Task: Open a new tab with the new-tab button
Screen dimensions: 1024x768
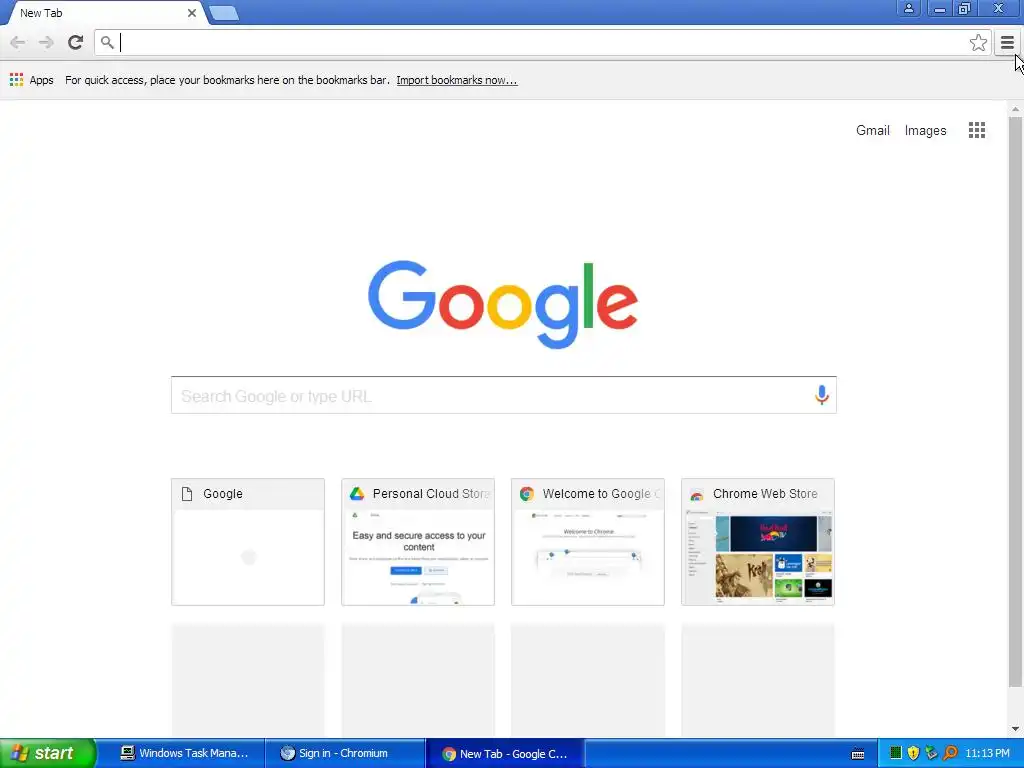Action: tap(224, 13)
